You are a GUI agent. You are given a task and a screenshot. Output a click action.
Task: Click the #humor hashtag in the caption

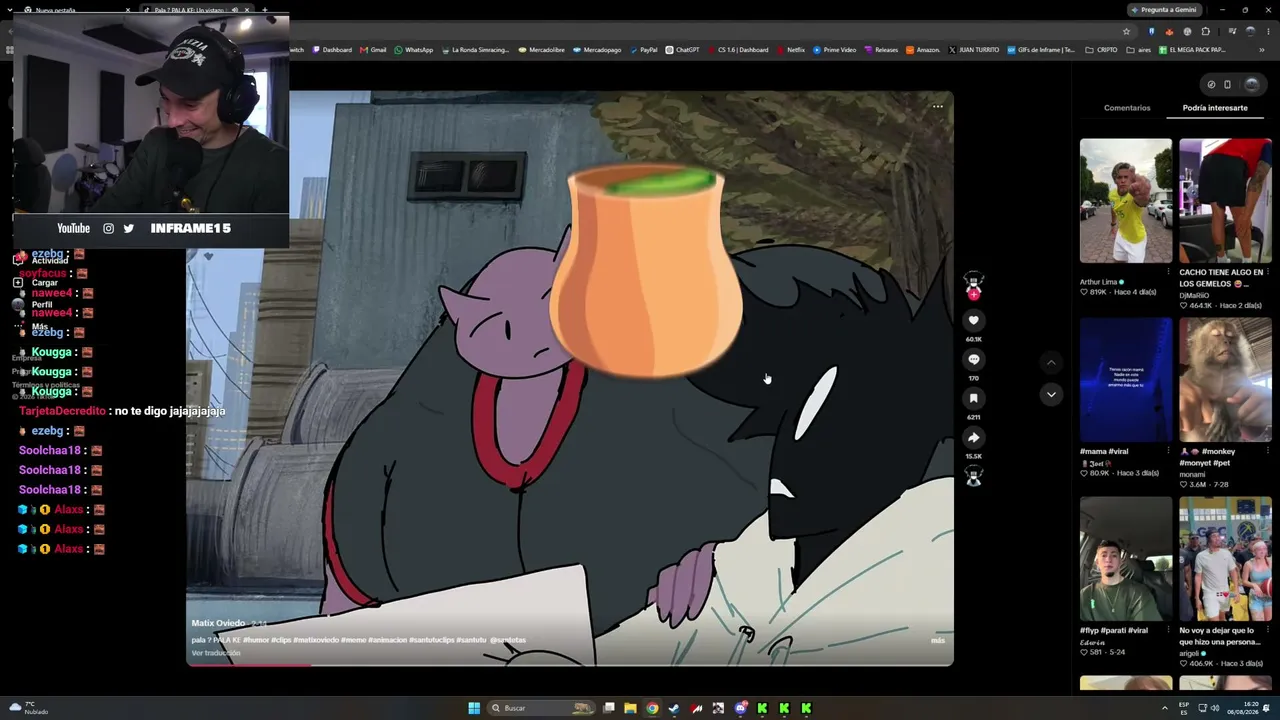tap(256, 640)
